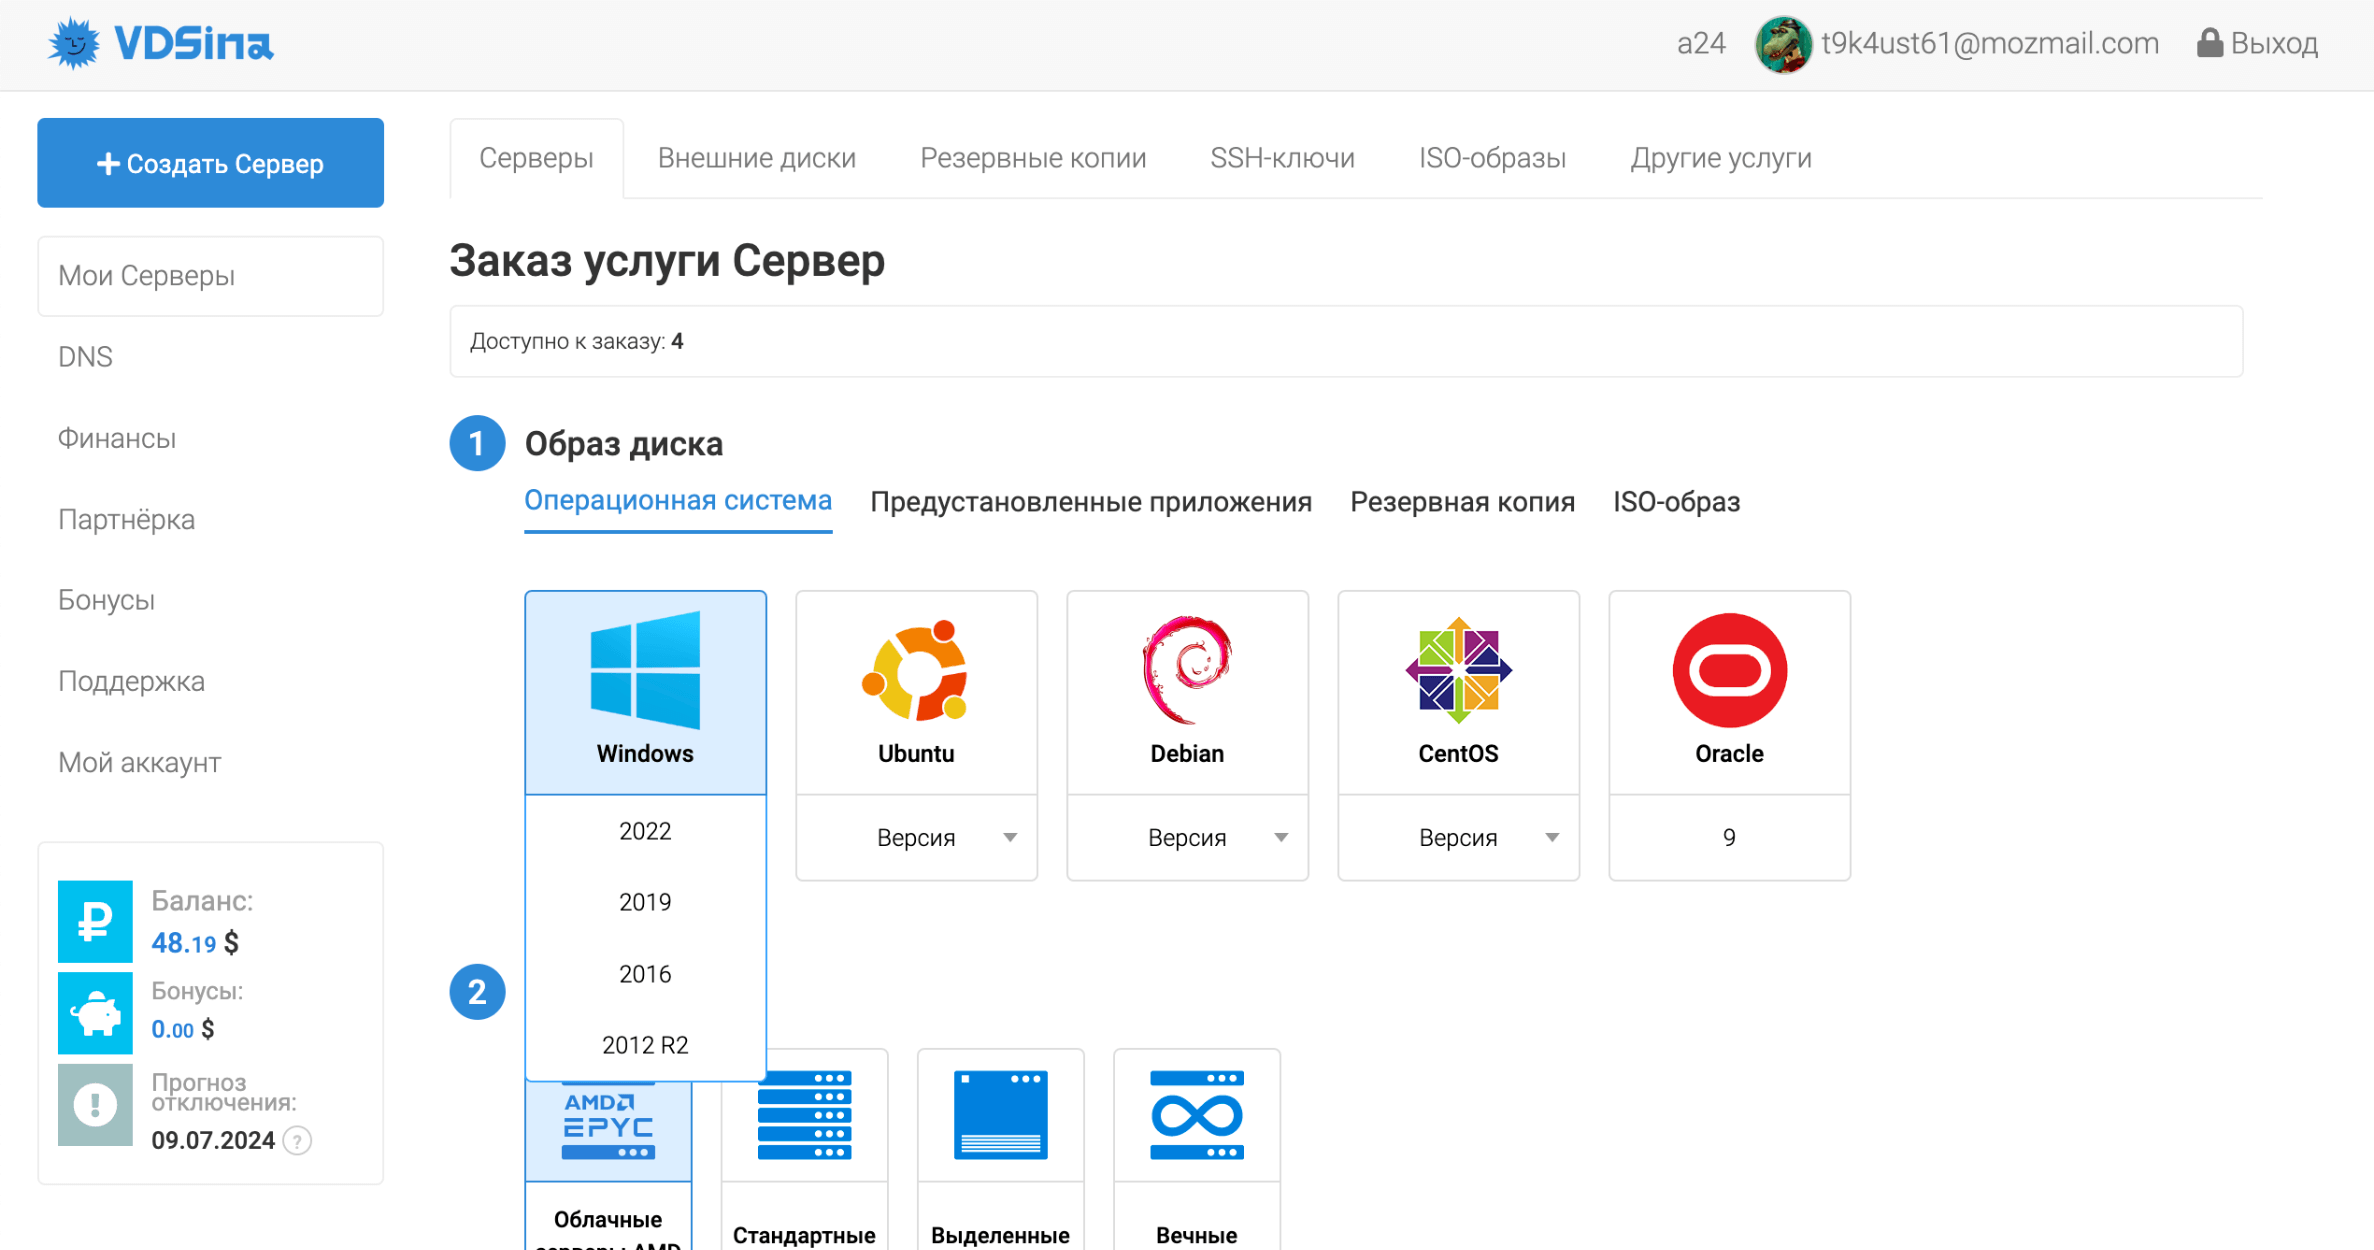
Task: Open the CentOS version selector
Action: 1458,838
